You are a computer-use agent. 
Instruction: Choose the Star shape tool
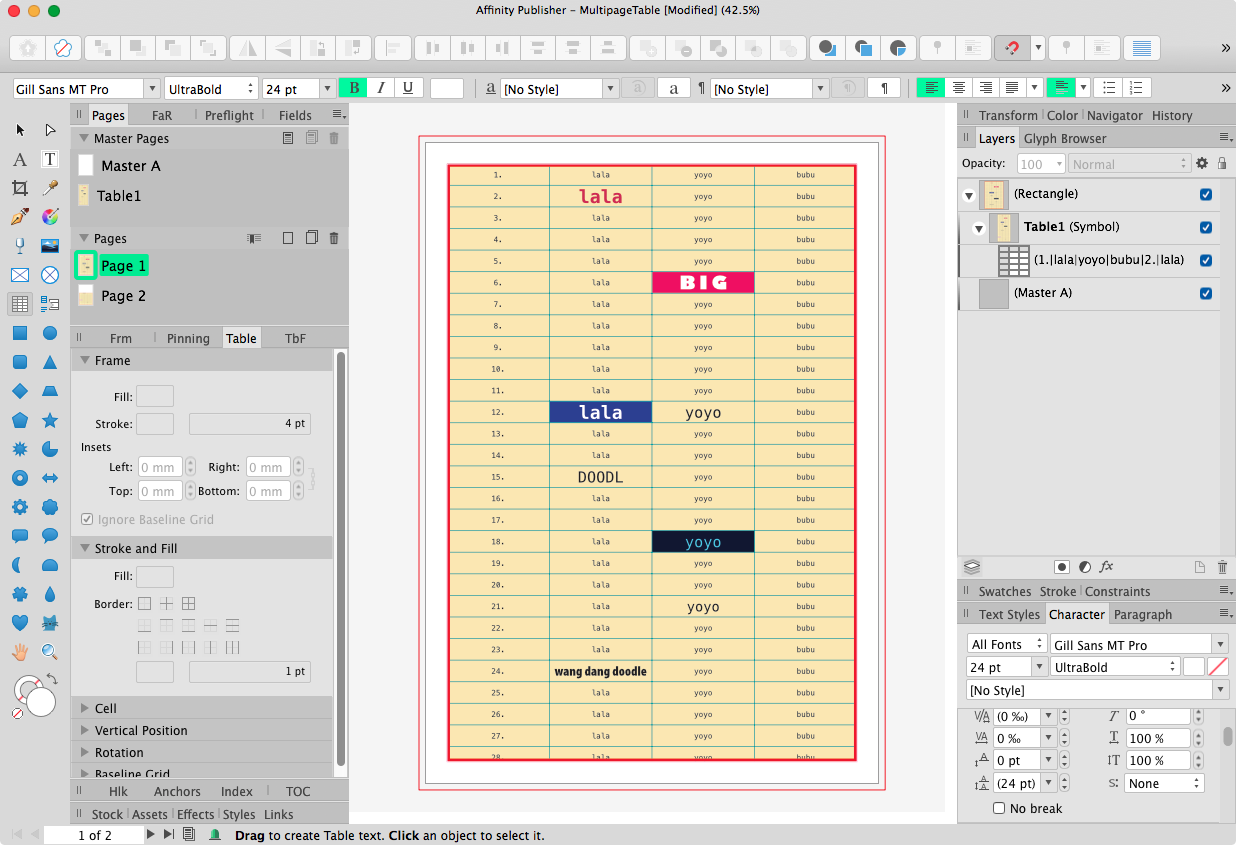(x=50, y=420)
